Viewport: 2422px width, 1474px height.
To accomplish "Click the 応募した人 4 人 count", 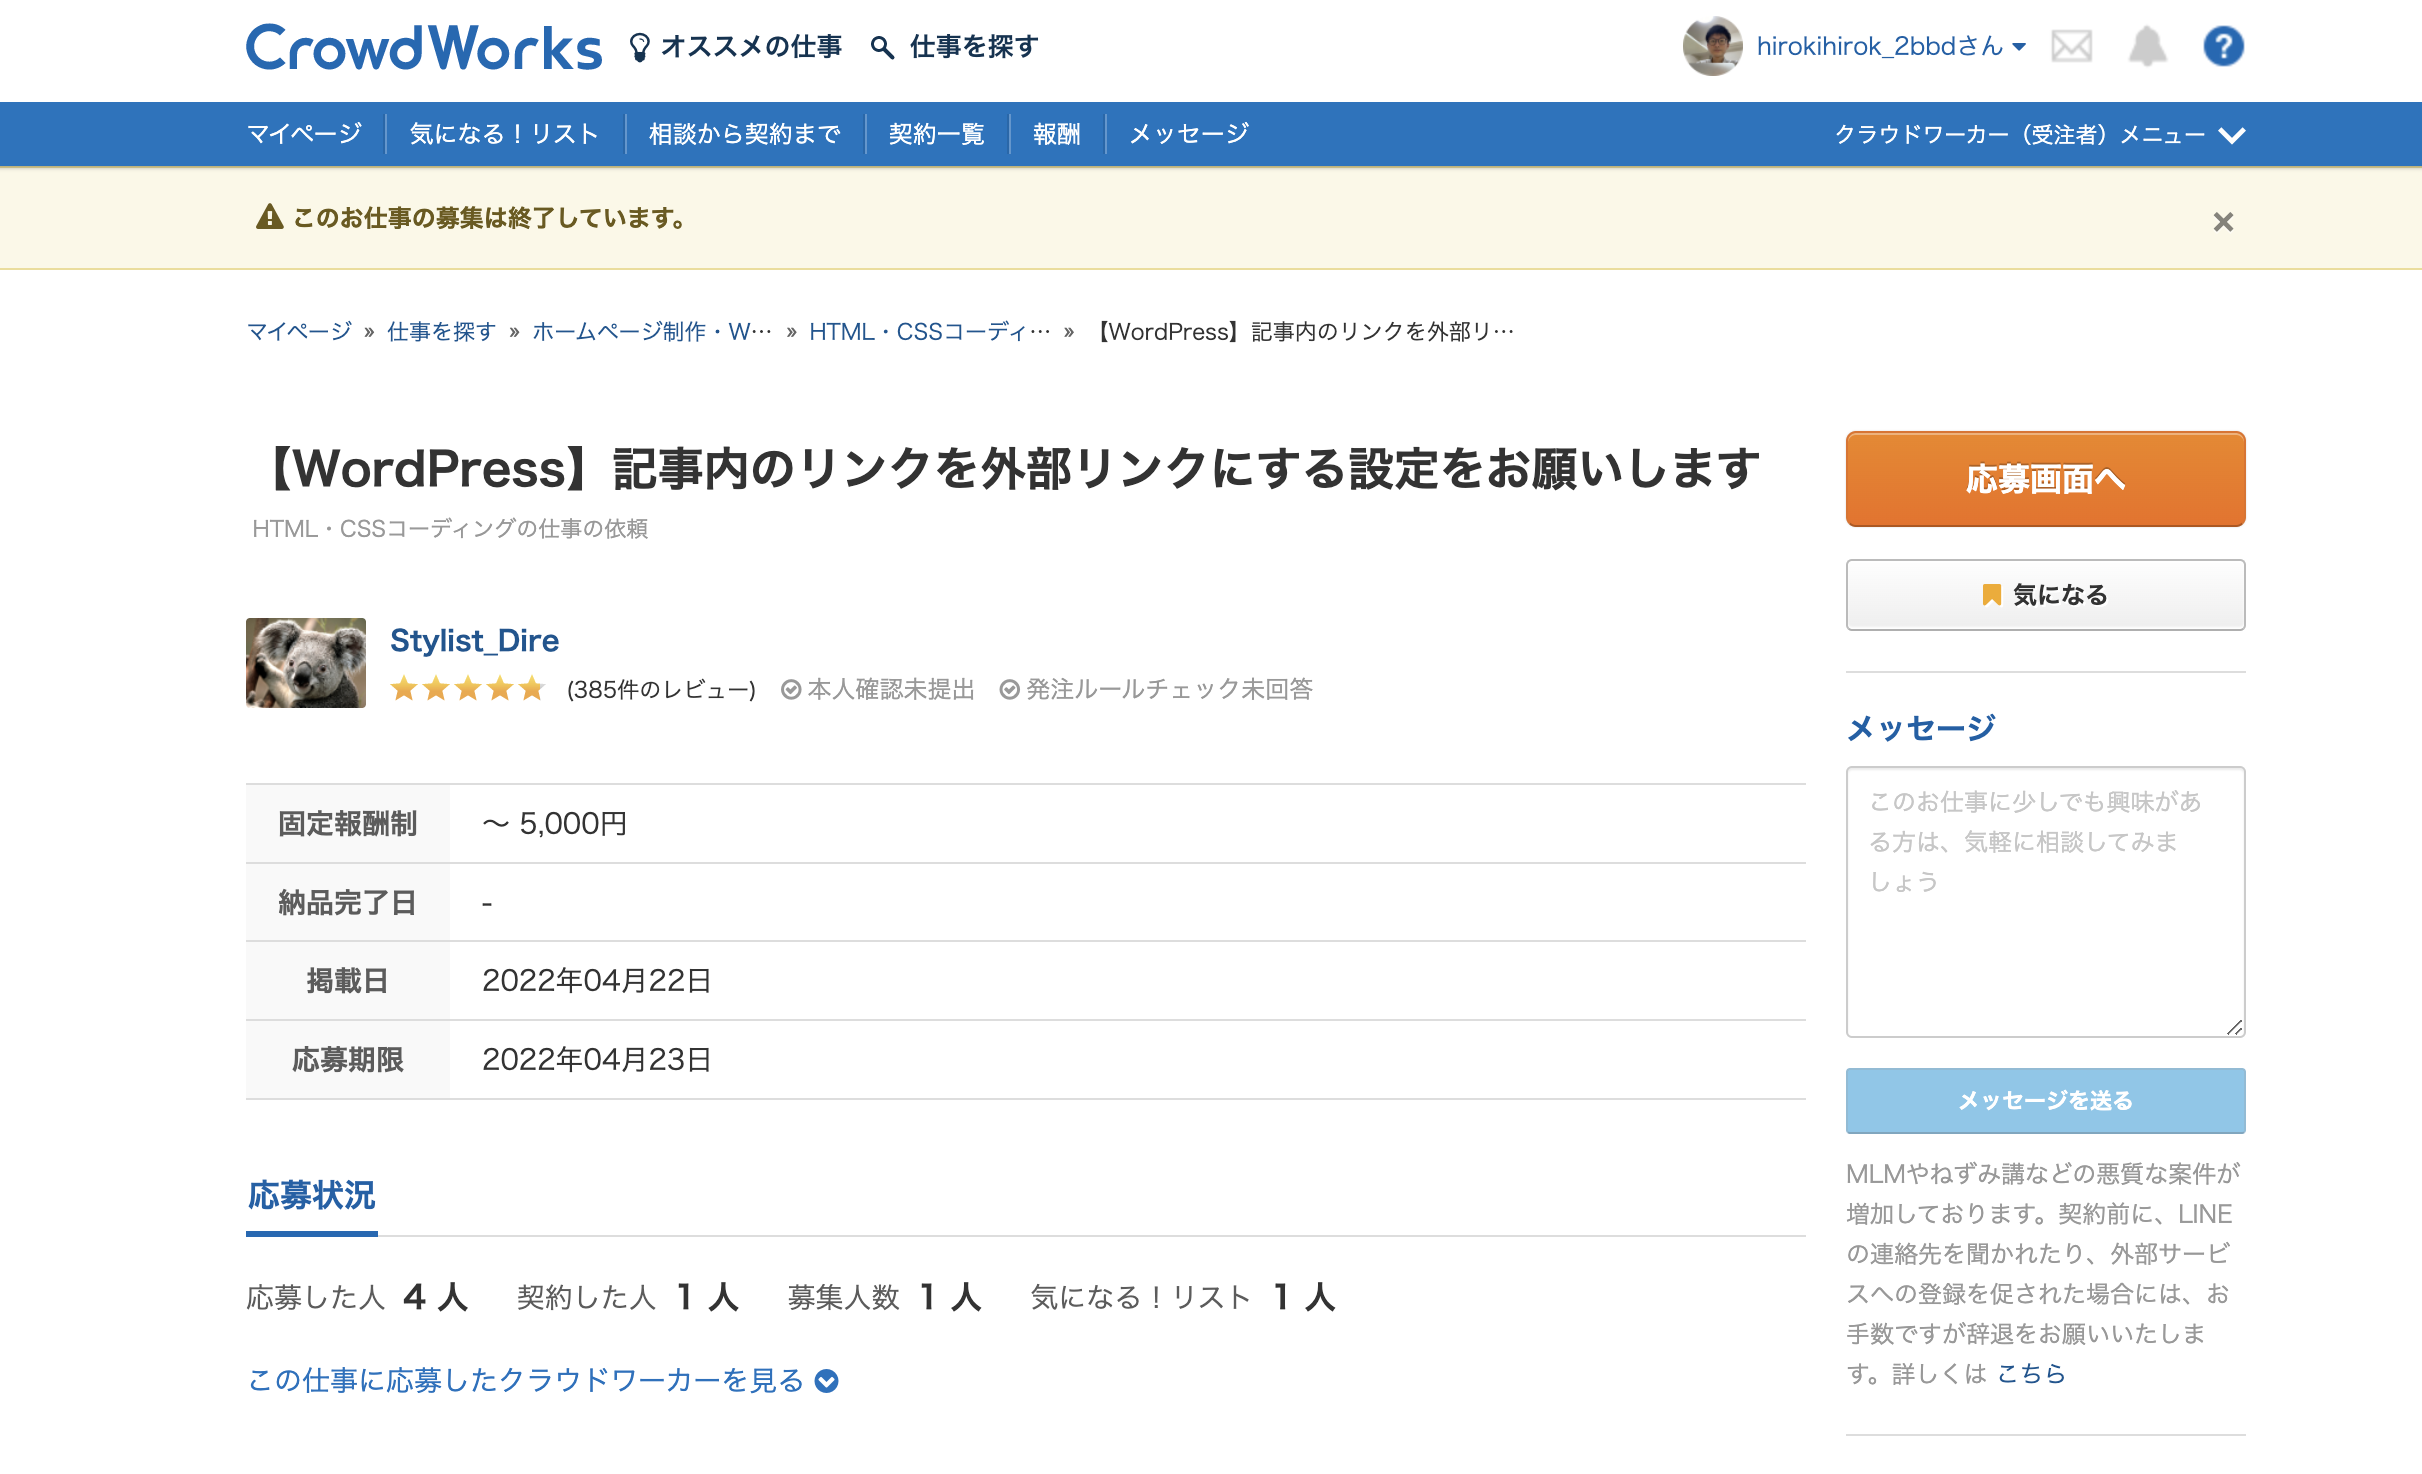I will pos(358,1297).
